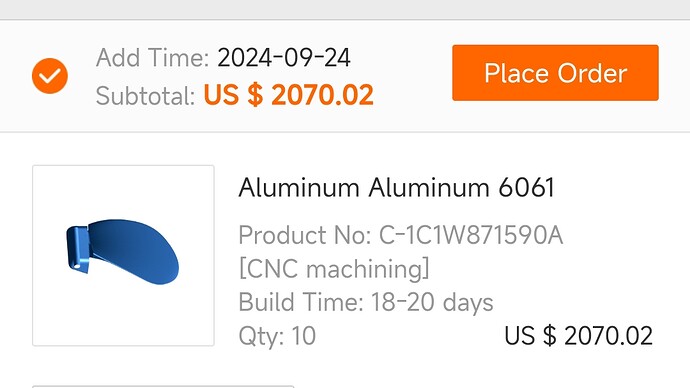The image size is (690, 388).
Task: Click the partially visible box below the thumbnail
Action: pos(163,386)
